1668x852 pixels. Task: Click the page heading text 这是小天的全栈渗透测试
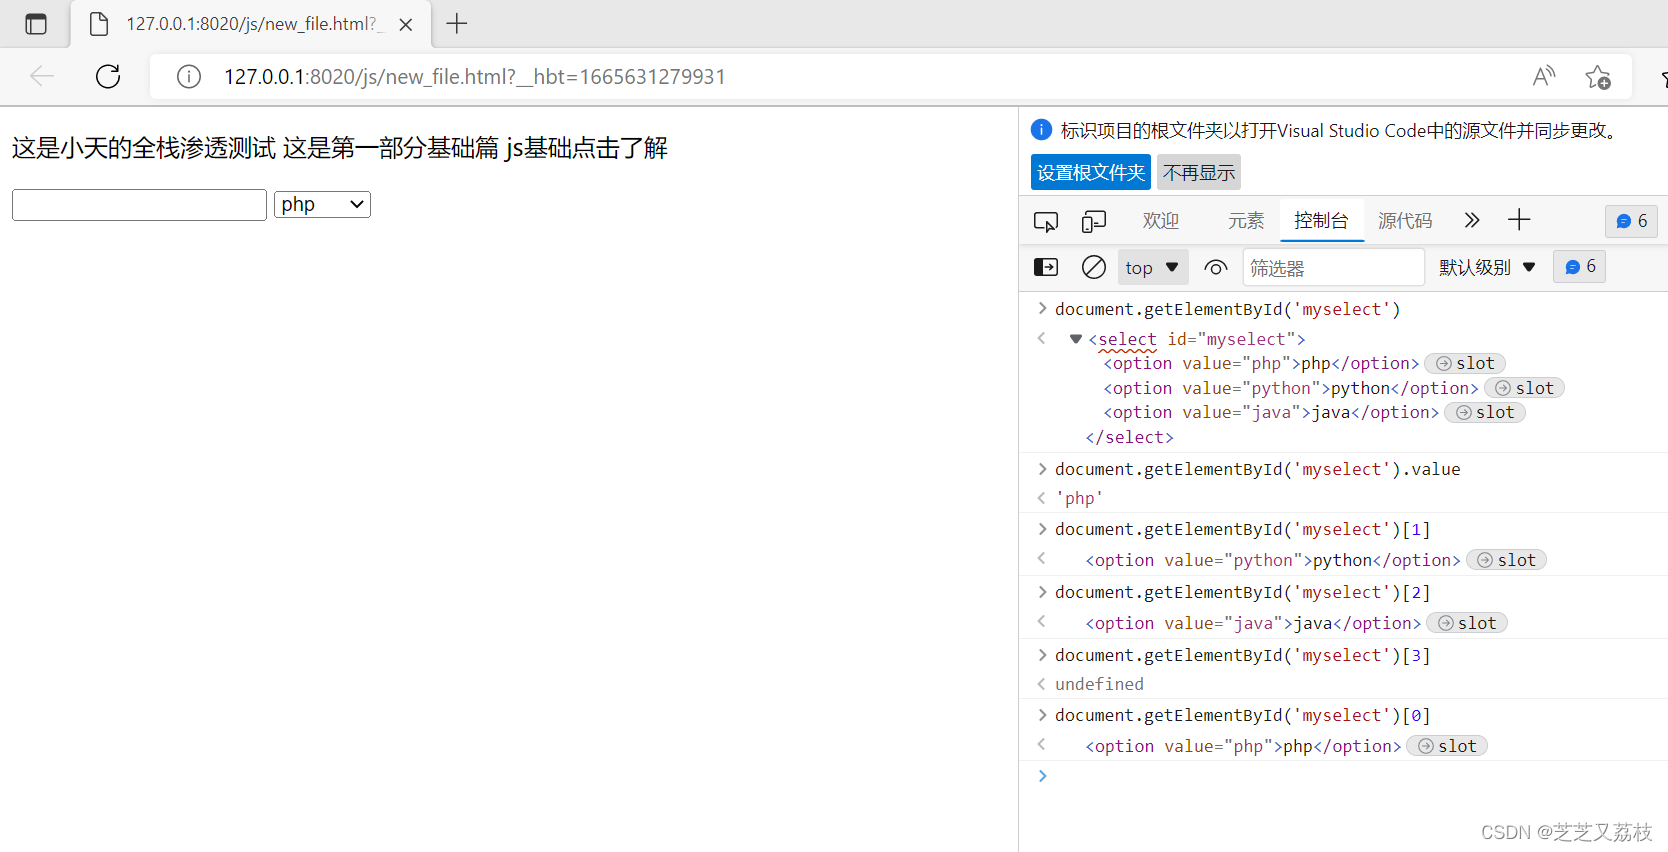click(144, 148)
